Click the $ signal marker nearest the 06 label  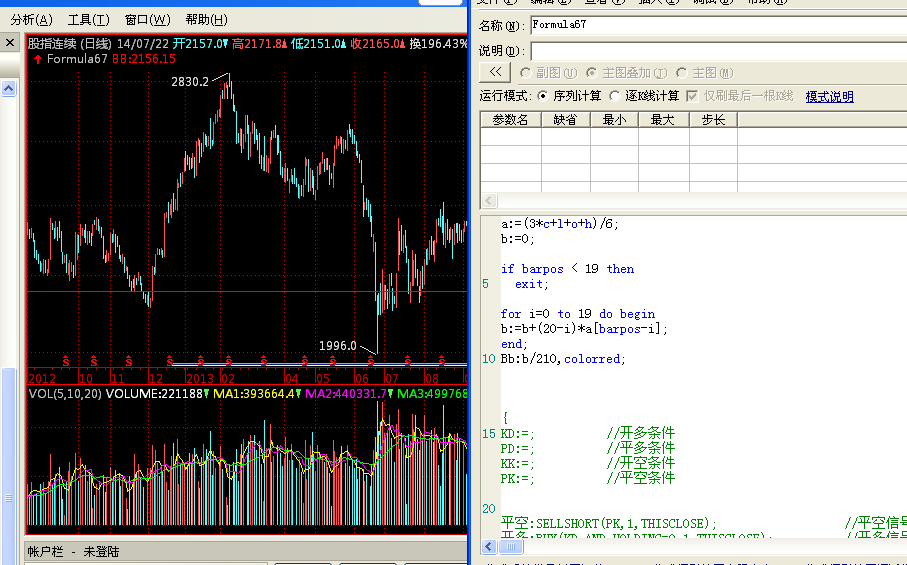click(371, 361)
